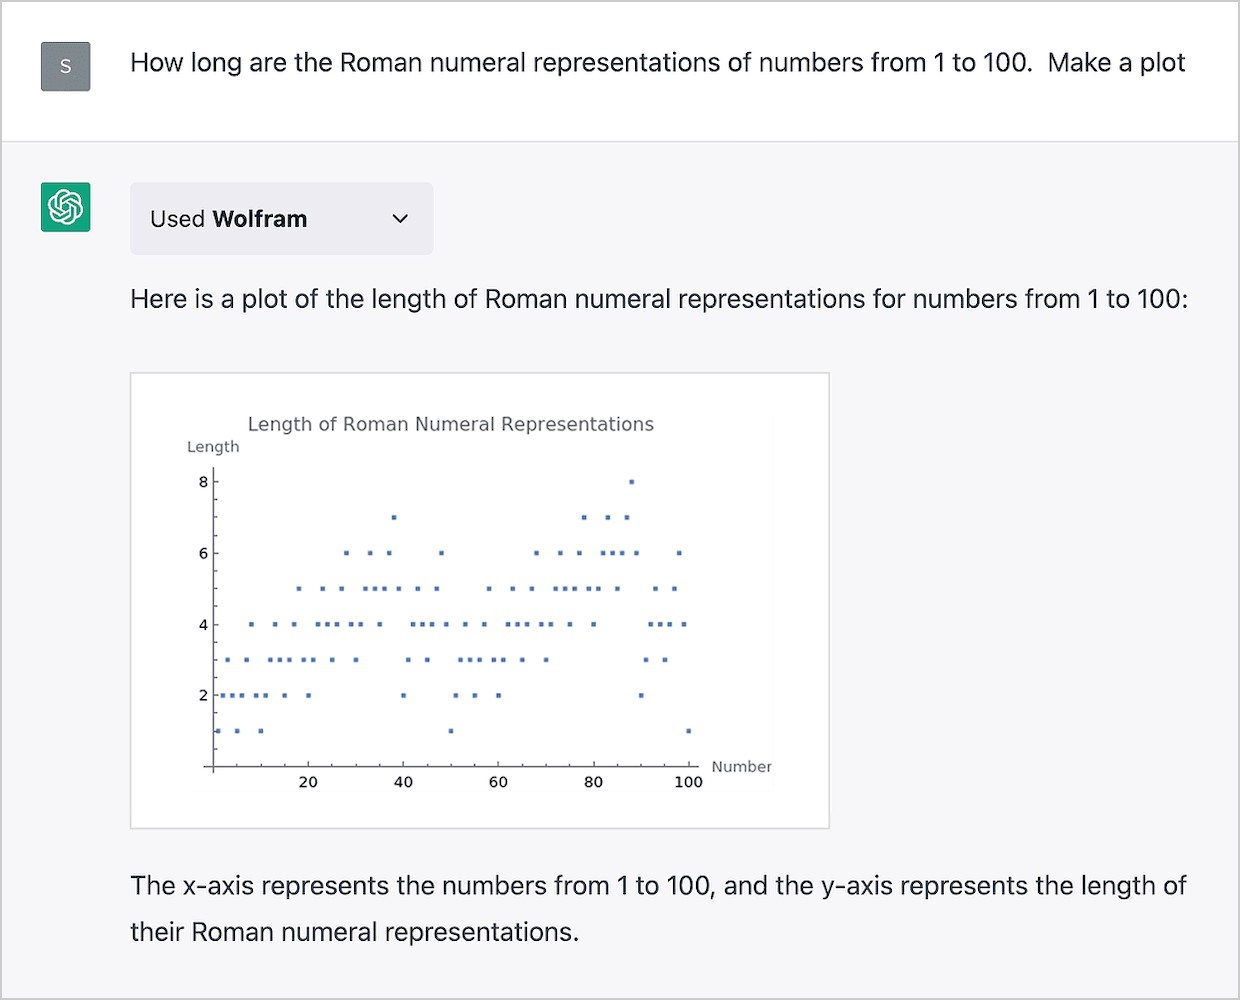Click the y-axis tick label 8
The width and height of the screenshot is (1240, 1000).
[204, 482]
